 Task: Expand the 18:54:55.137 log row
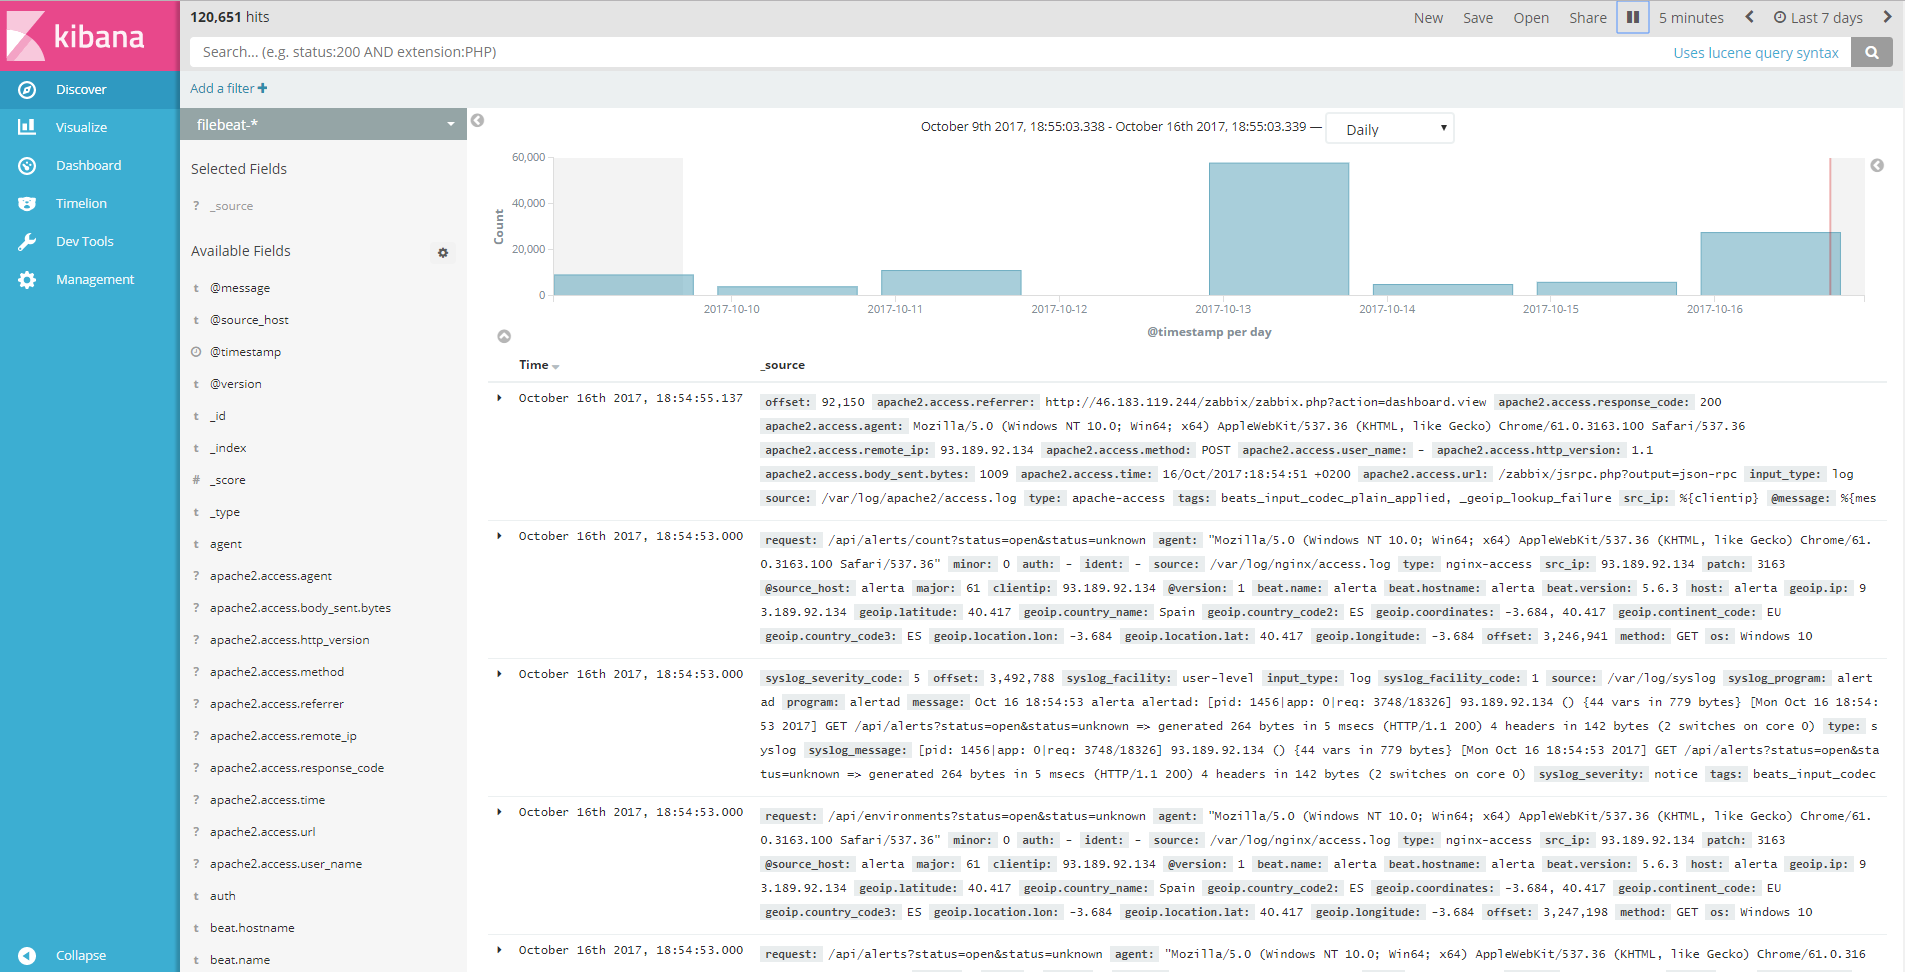pos(500,398)
